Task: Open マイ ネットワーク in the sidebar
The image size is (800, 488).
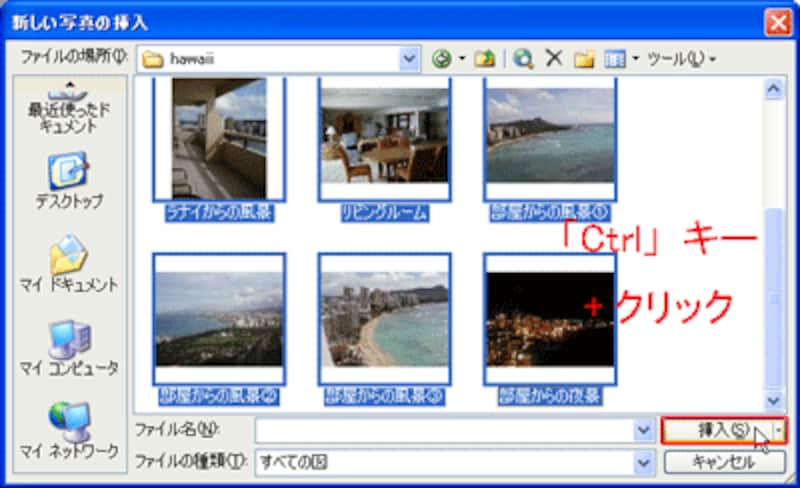Action: pyautogui.click(x=68, y=430)
